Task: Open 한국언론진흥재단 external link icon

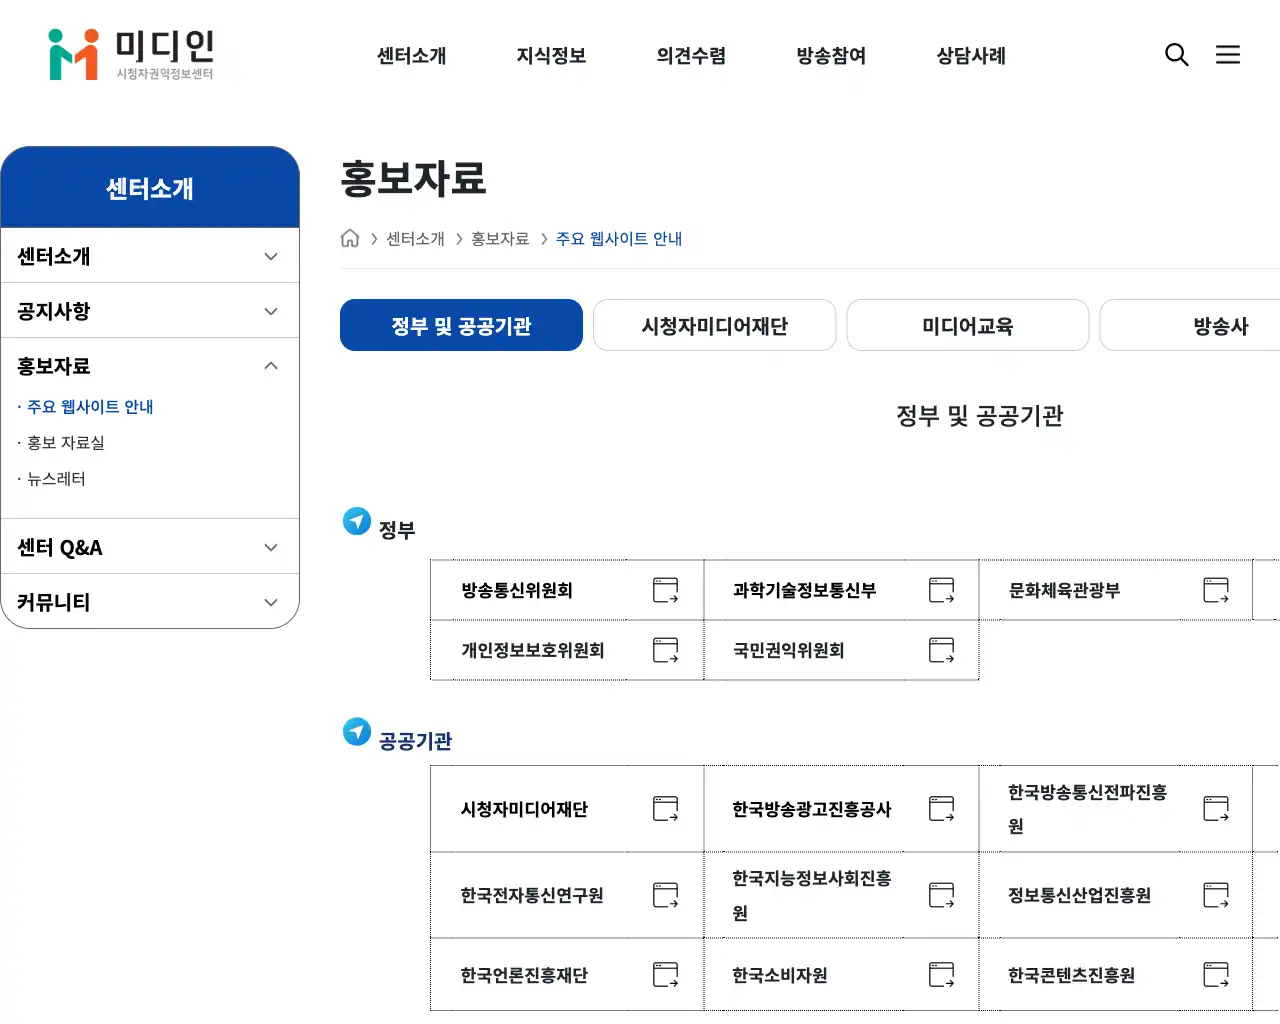Action: coord(665,973)
